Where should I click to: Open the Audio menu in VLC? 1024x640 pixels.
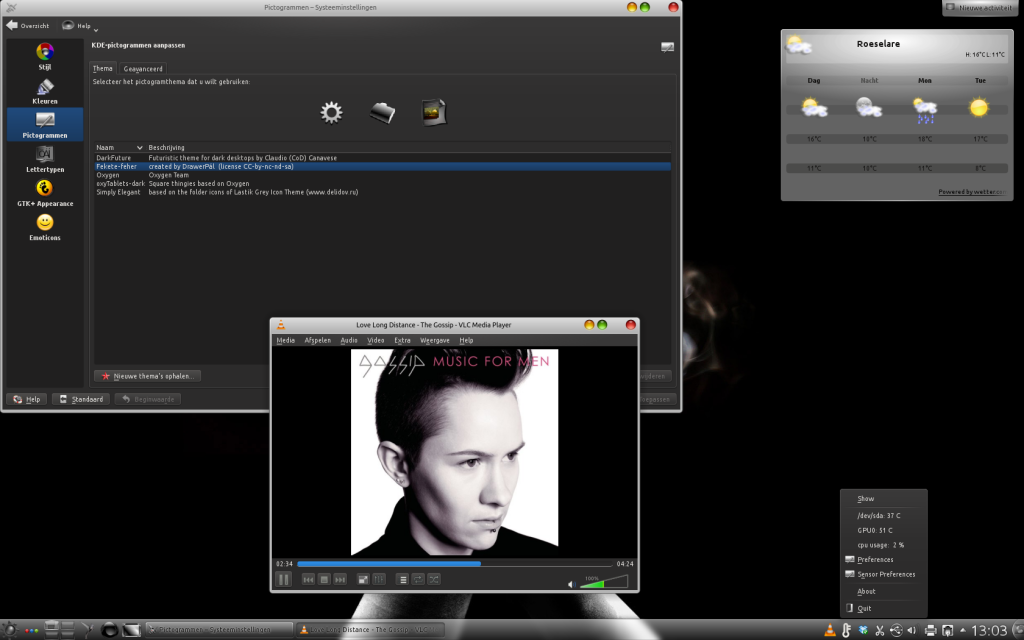349,340
